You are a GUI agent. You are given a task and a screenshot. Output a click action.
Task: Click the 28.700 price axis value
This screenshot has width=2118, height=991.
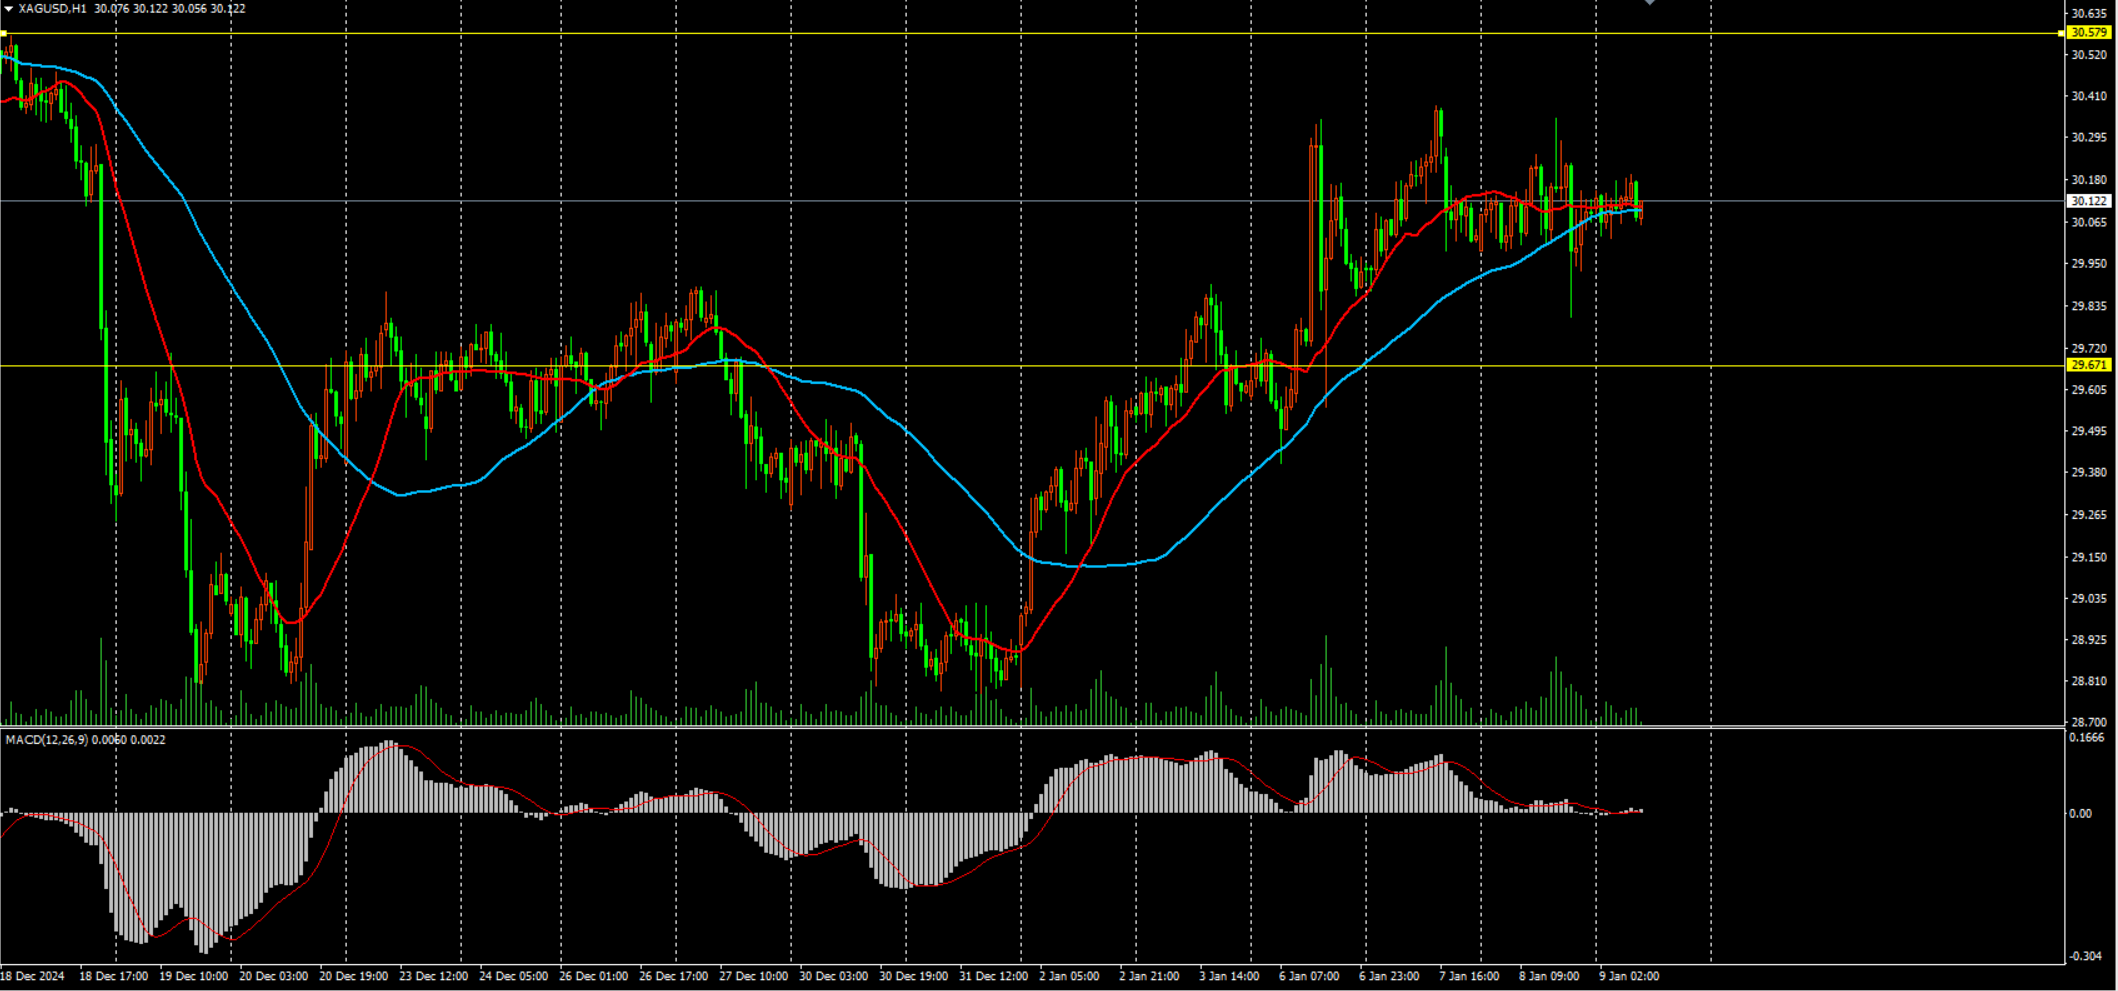[2088, 722]
